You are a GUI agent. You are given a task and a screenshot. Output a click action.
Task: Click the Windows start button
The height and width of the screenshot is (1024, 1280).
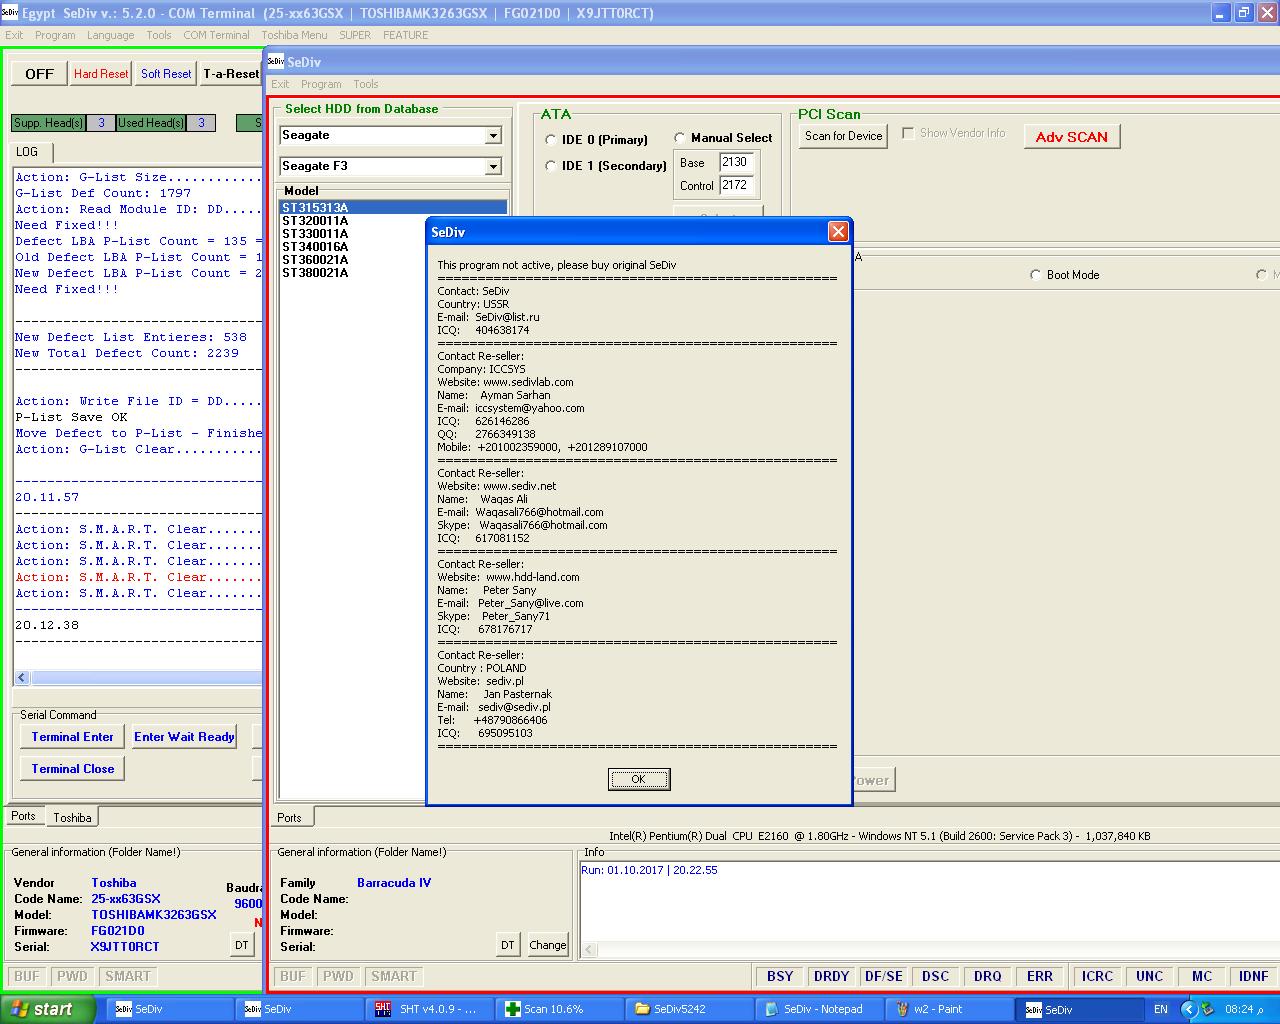[x=48, y=1009]
